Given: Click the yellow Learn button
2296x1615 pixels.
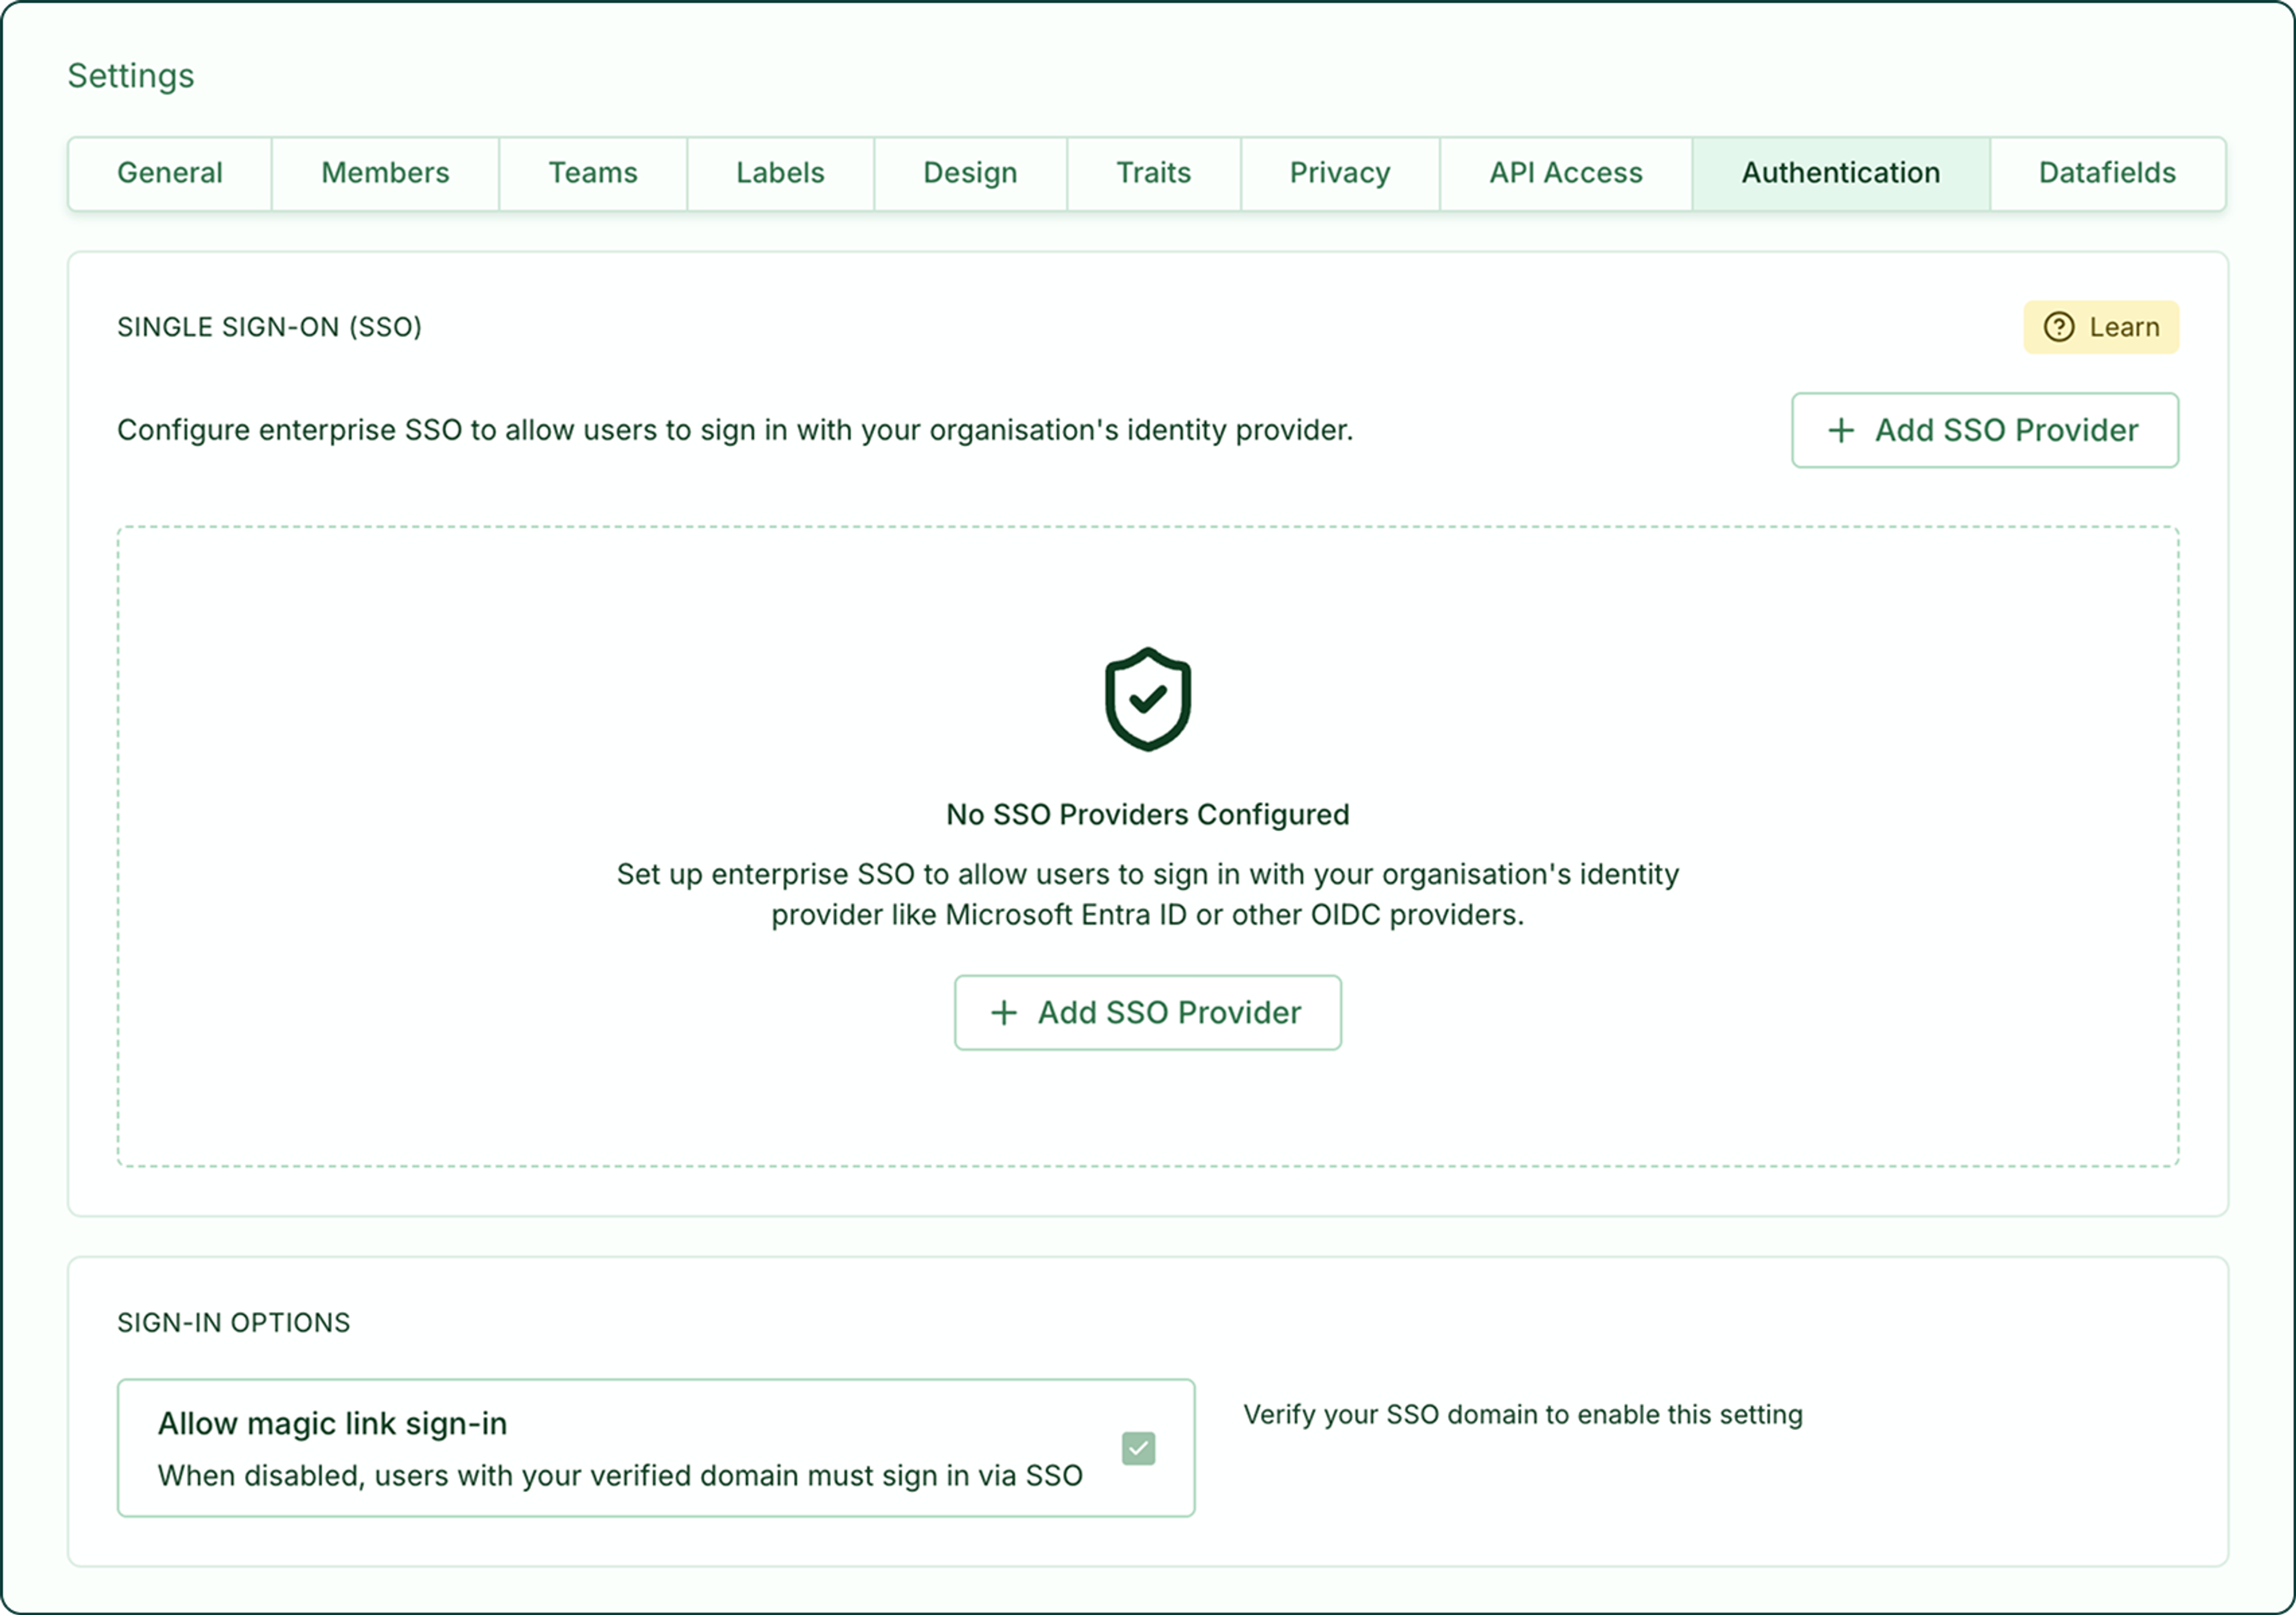Looking at the screenshot, I should click(x=2101, y=327).
